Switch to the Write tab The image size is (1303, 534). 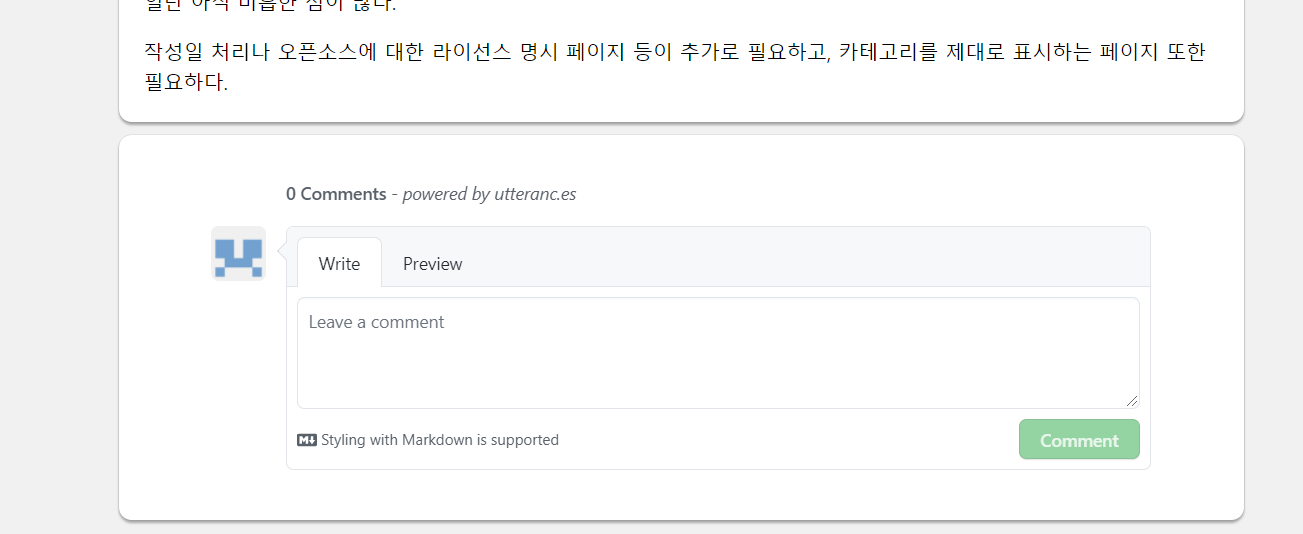click(x=339, y=264)
